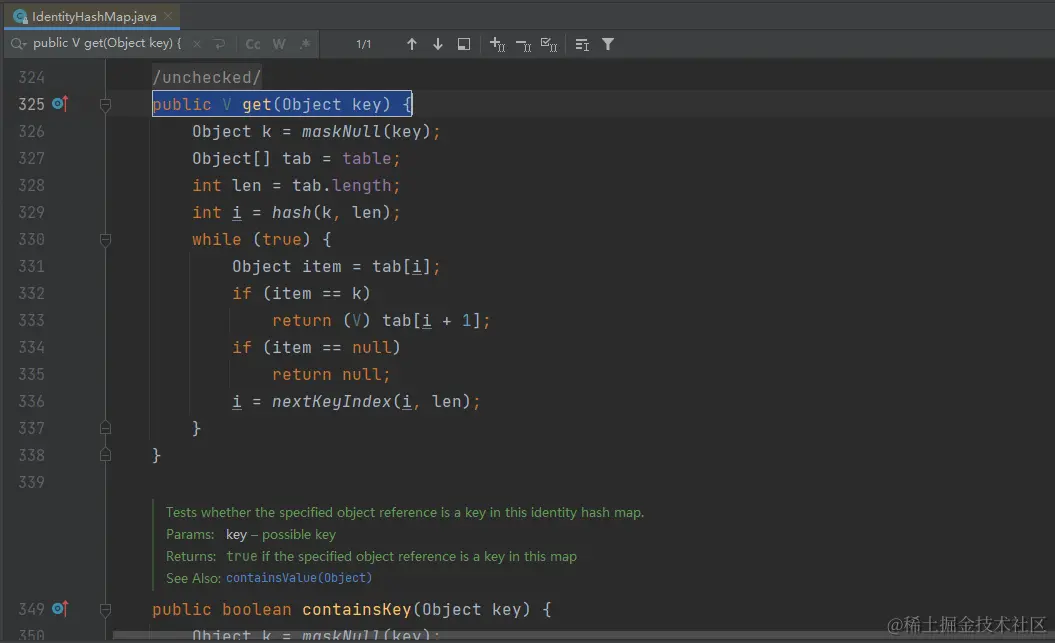Click the 'if (item == null)' condition

click(x=316, y=347)
